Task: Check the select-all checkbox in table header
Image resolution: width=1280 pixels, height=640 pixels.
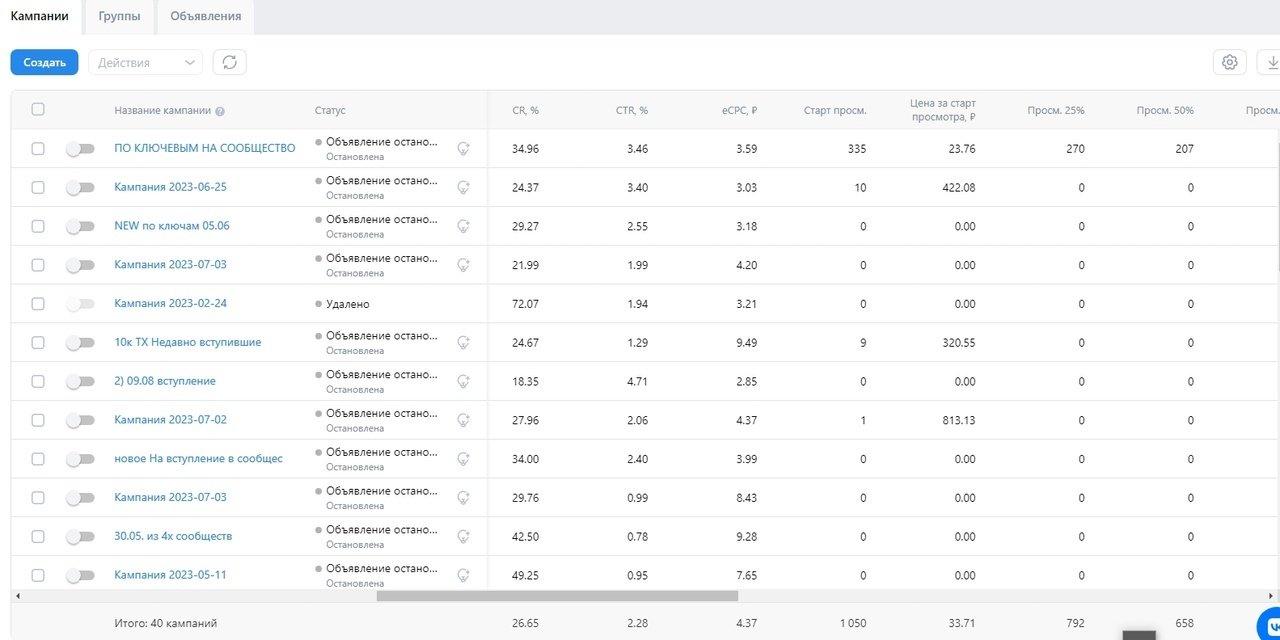Action: (38, 110)
